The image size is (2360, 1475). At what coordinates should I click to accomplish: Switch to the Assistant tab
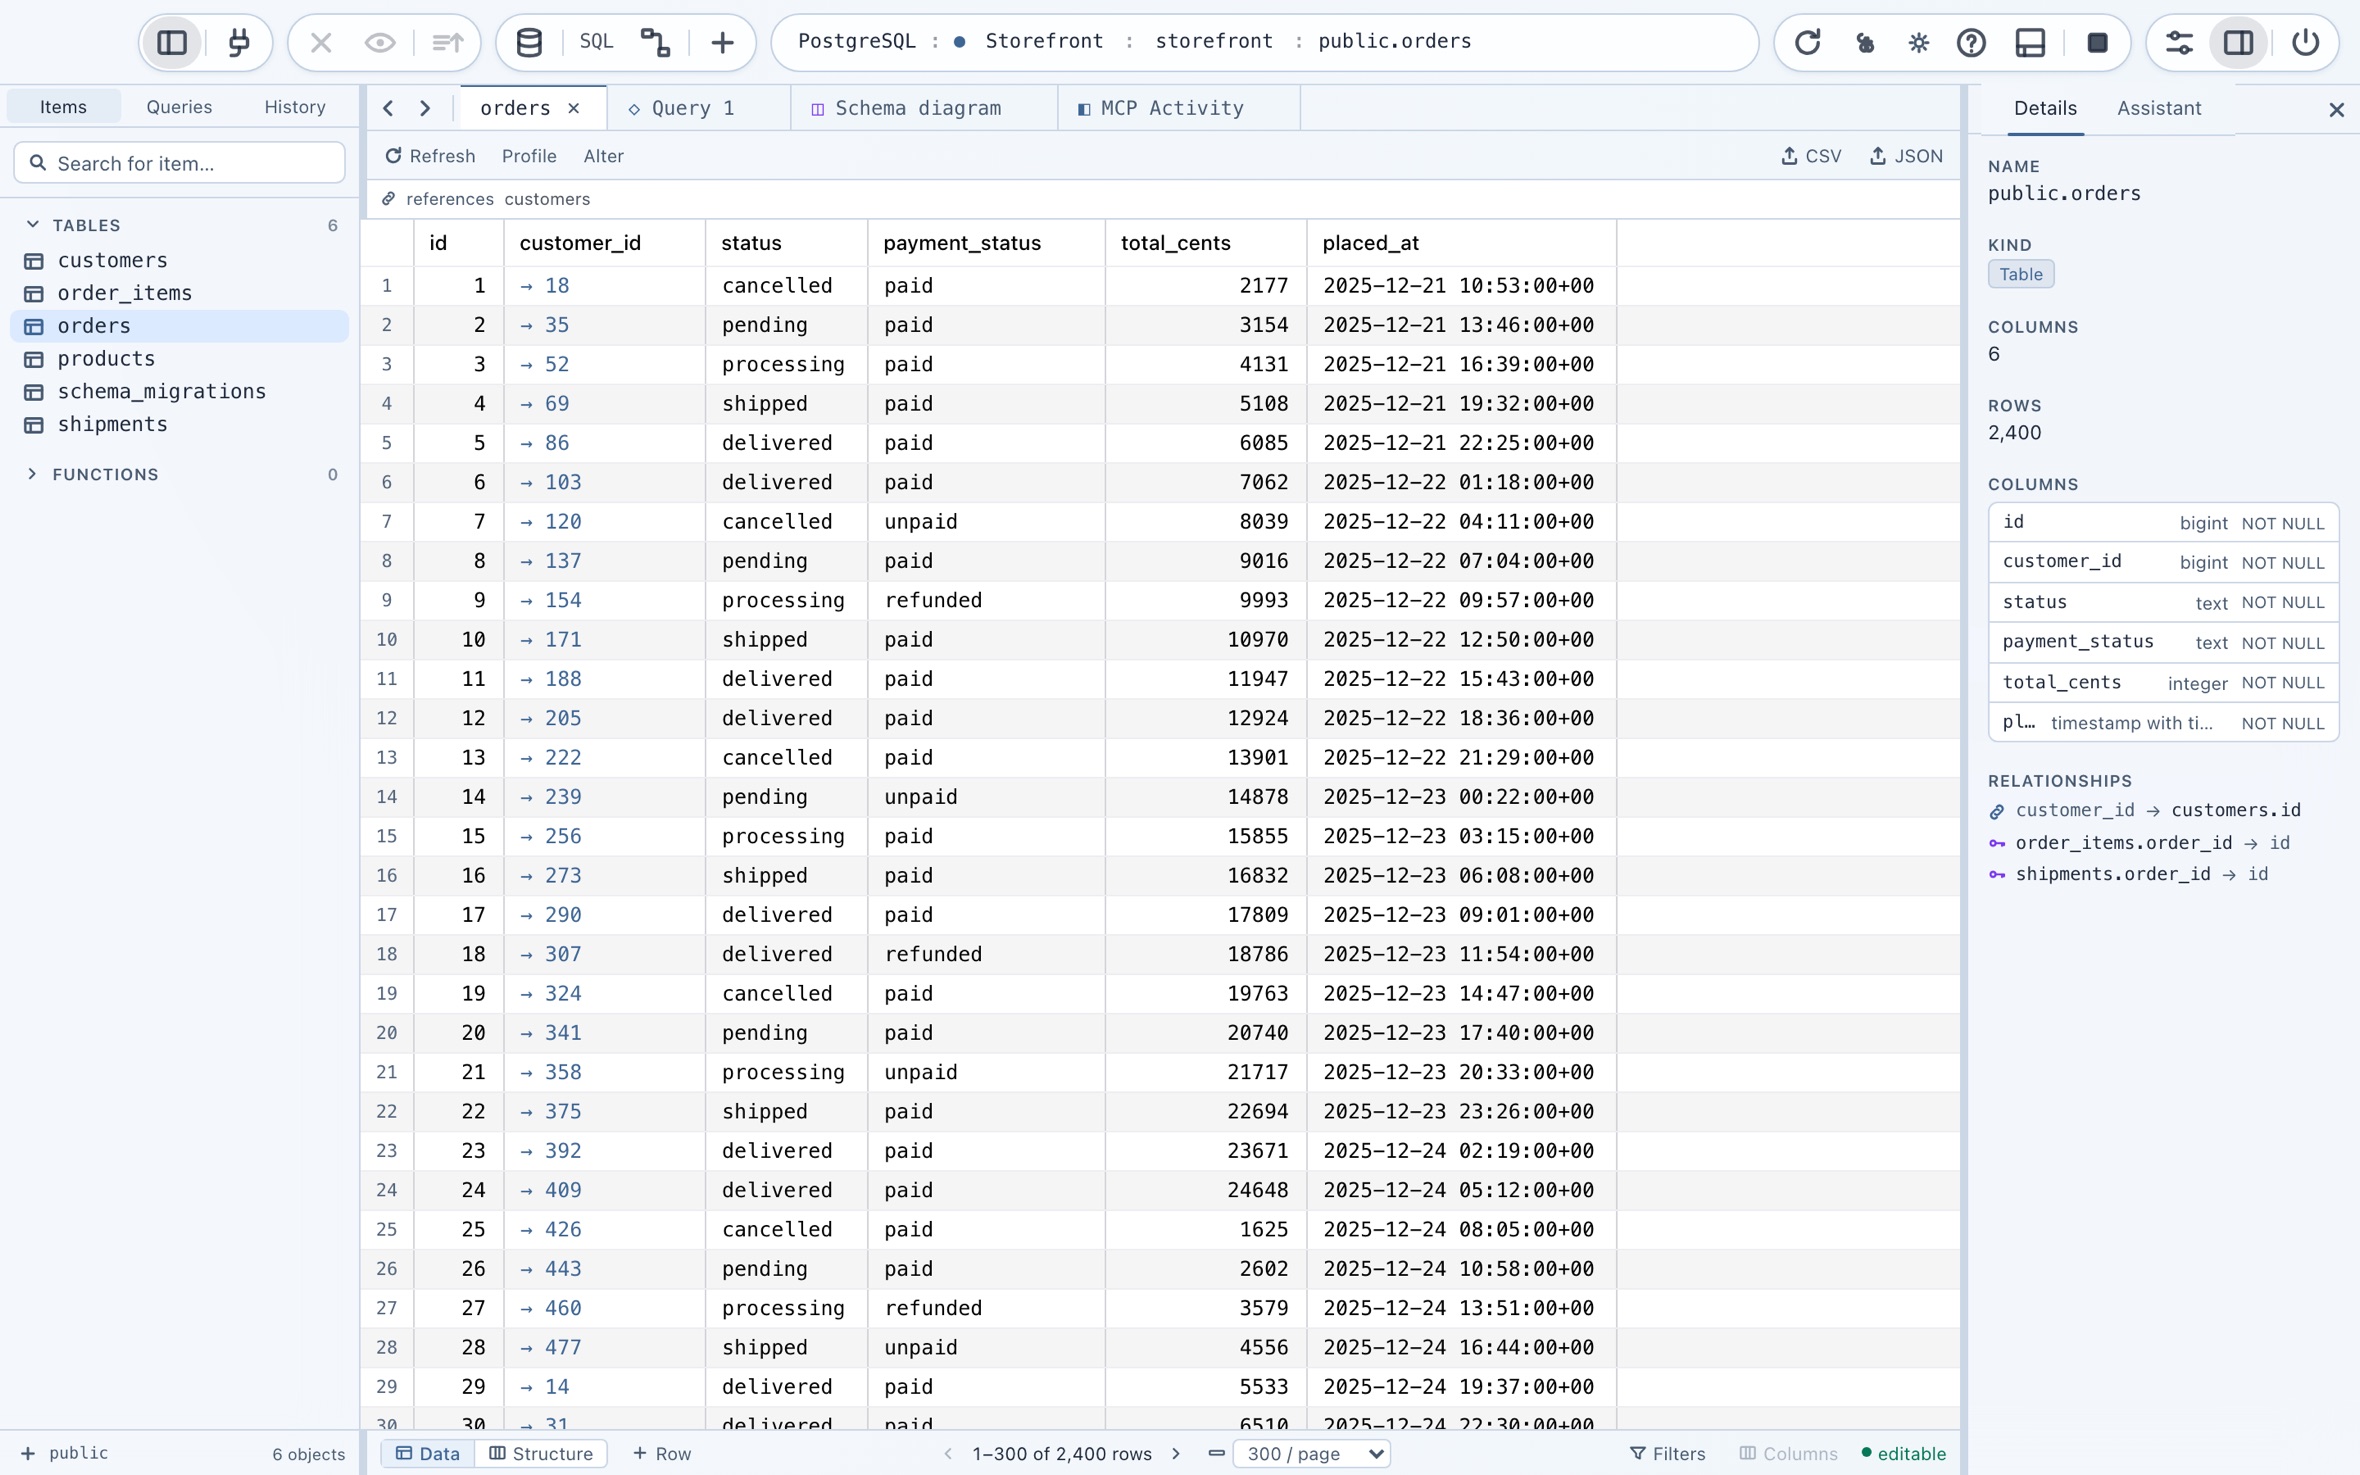point(2158,108)
